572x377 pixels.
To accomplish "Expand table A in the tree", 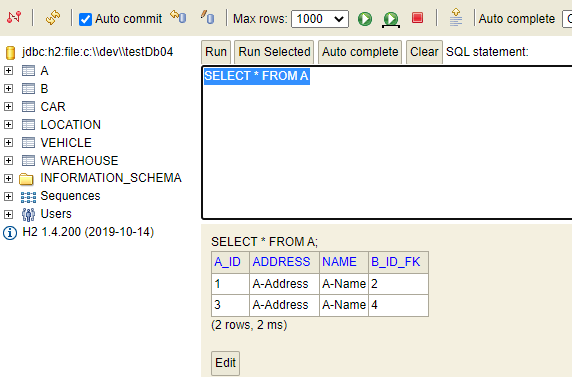I will (x=8, y=70).
